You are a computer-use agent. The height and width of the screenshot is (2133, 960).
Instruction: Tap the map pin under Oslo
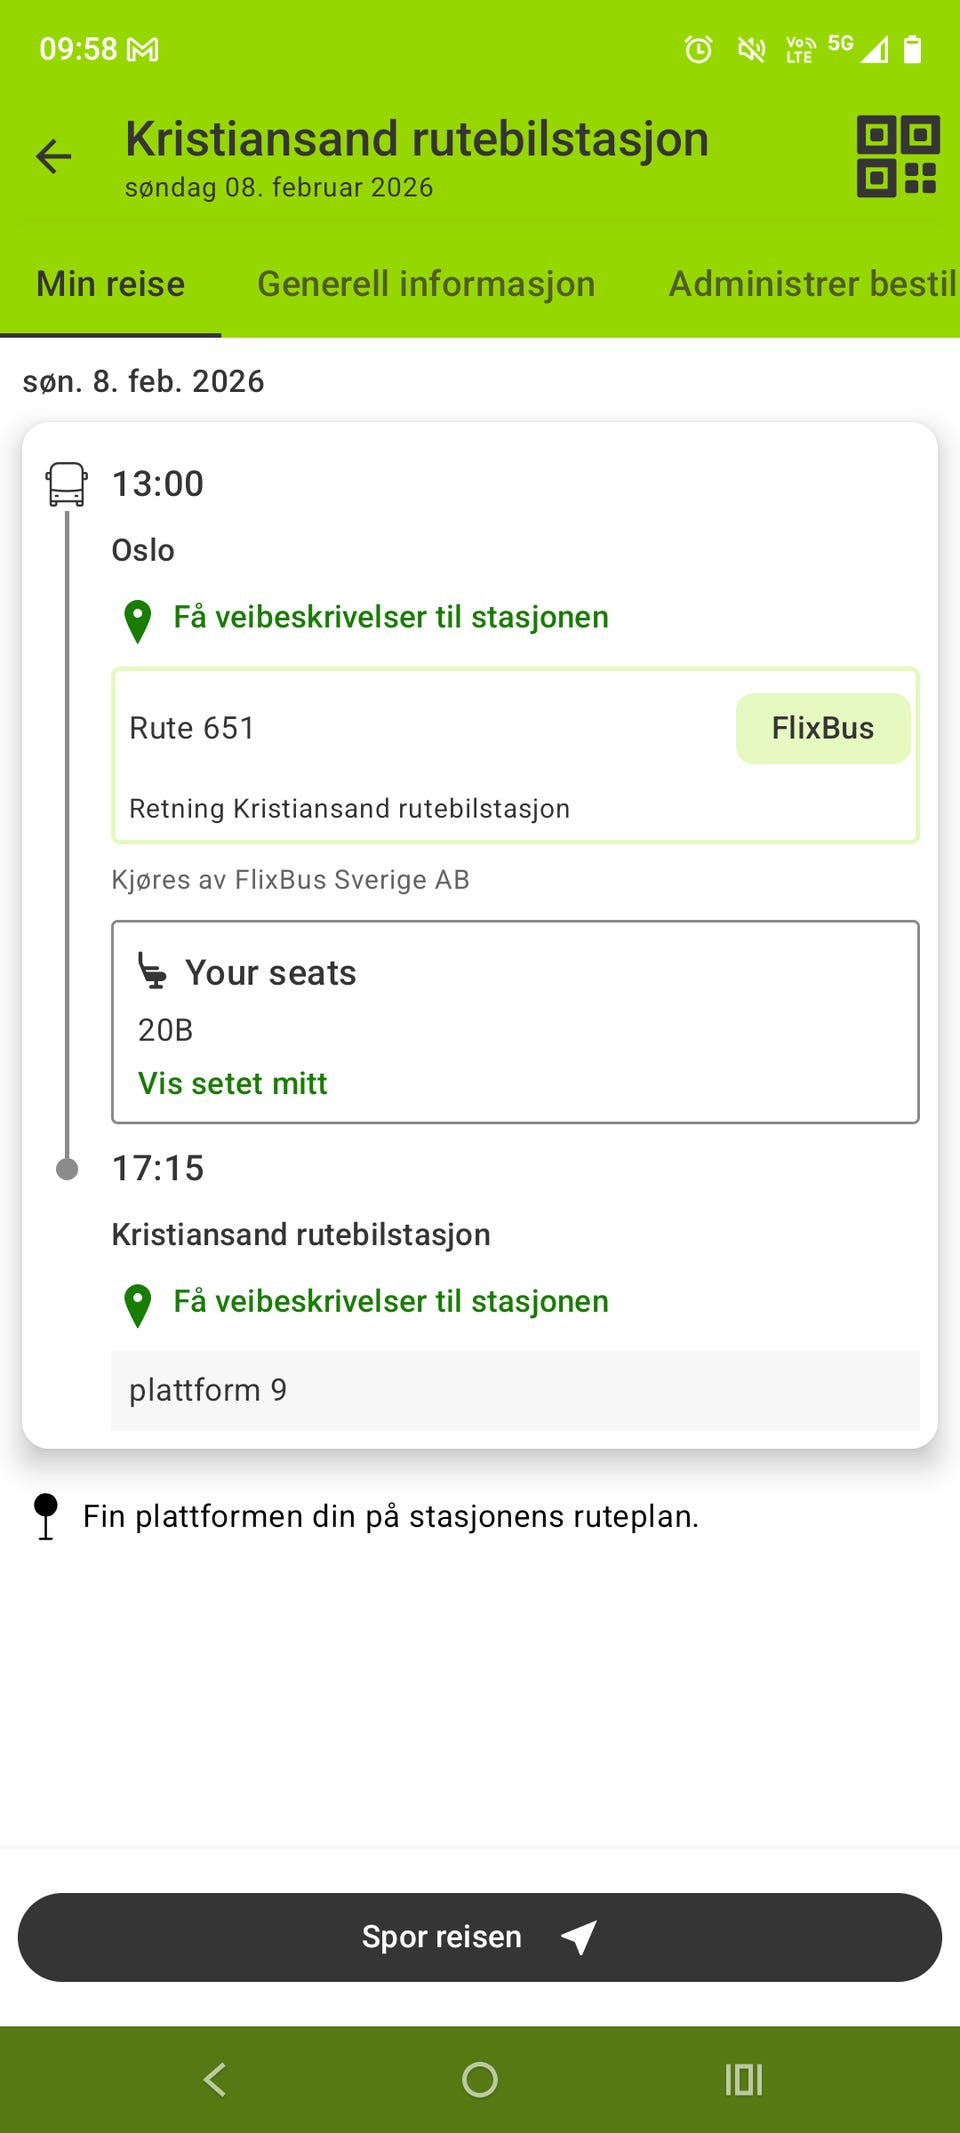click(137, 620)
